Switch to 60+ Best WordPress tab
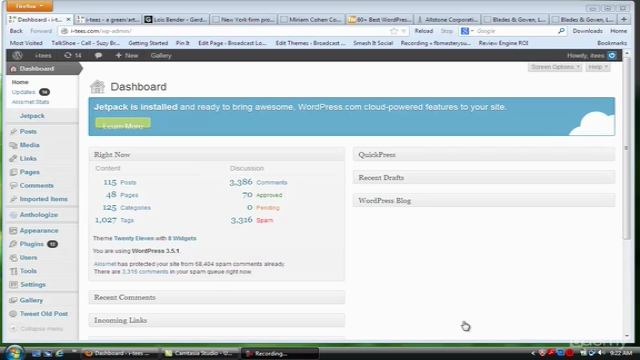This screenshot has height=360, width=640. tap(380, 19)
